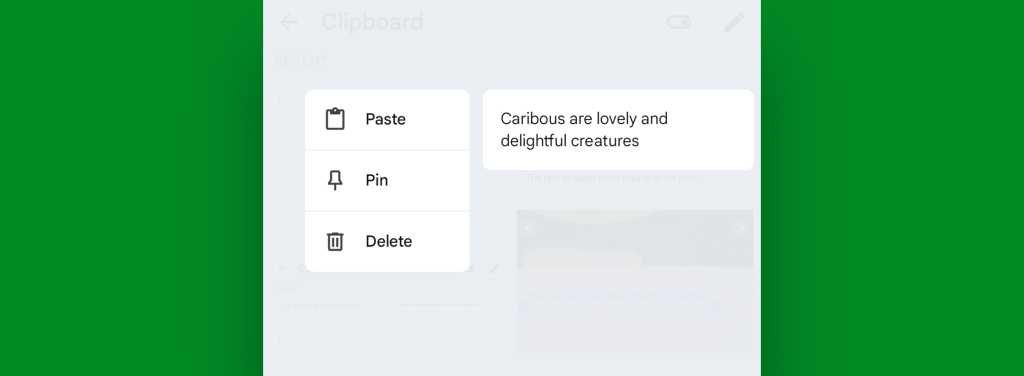Tap the faded tip text below clip card
Viewport: 1024px width, 376px height.
(614, 178)
